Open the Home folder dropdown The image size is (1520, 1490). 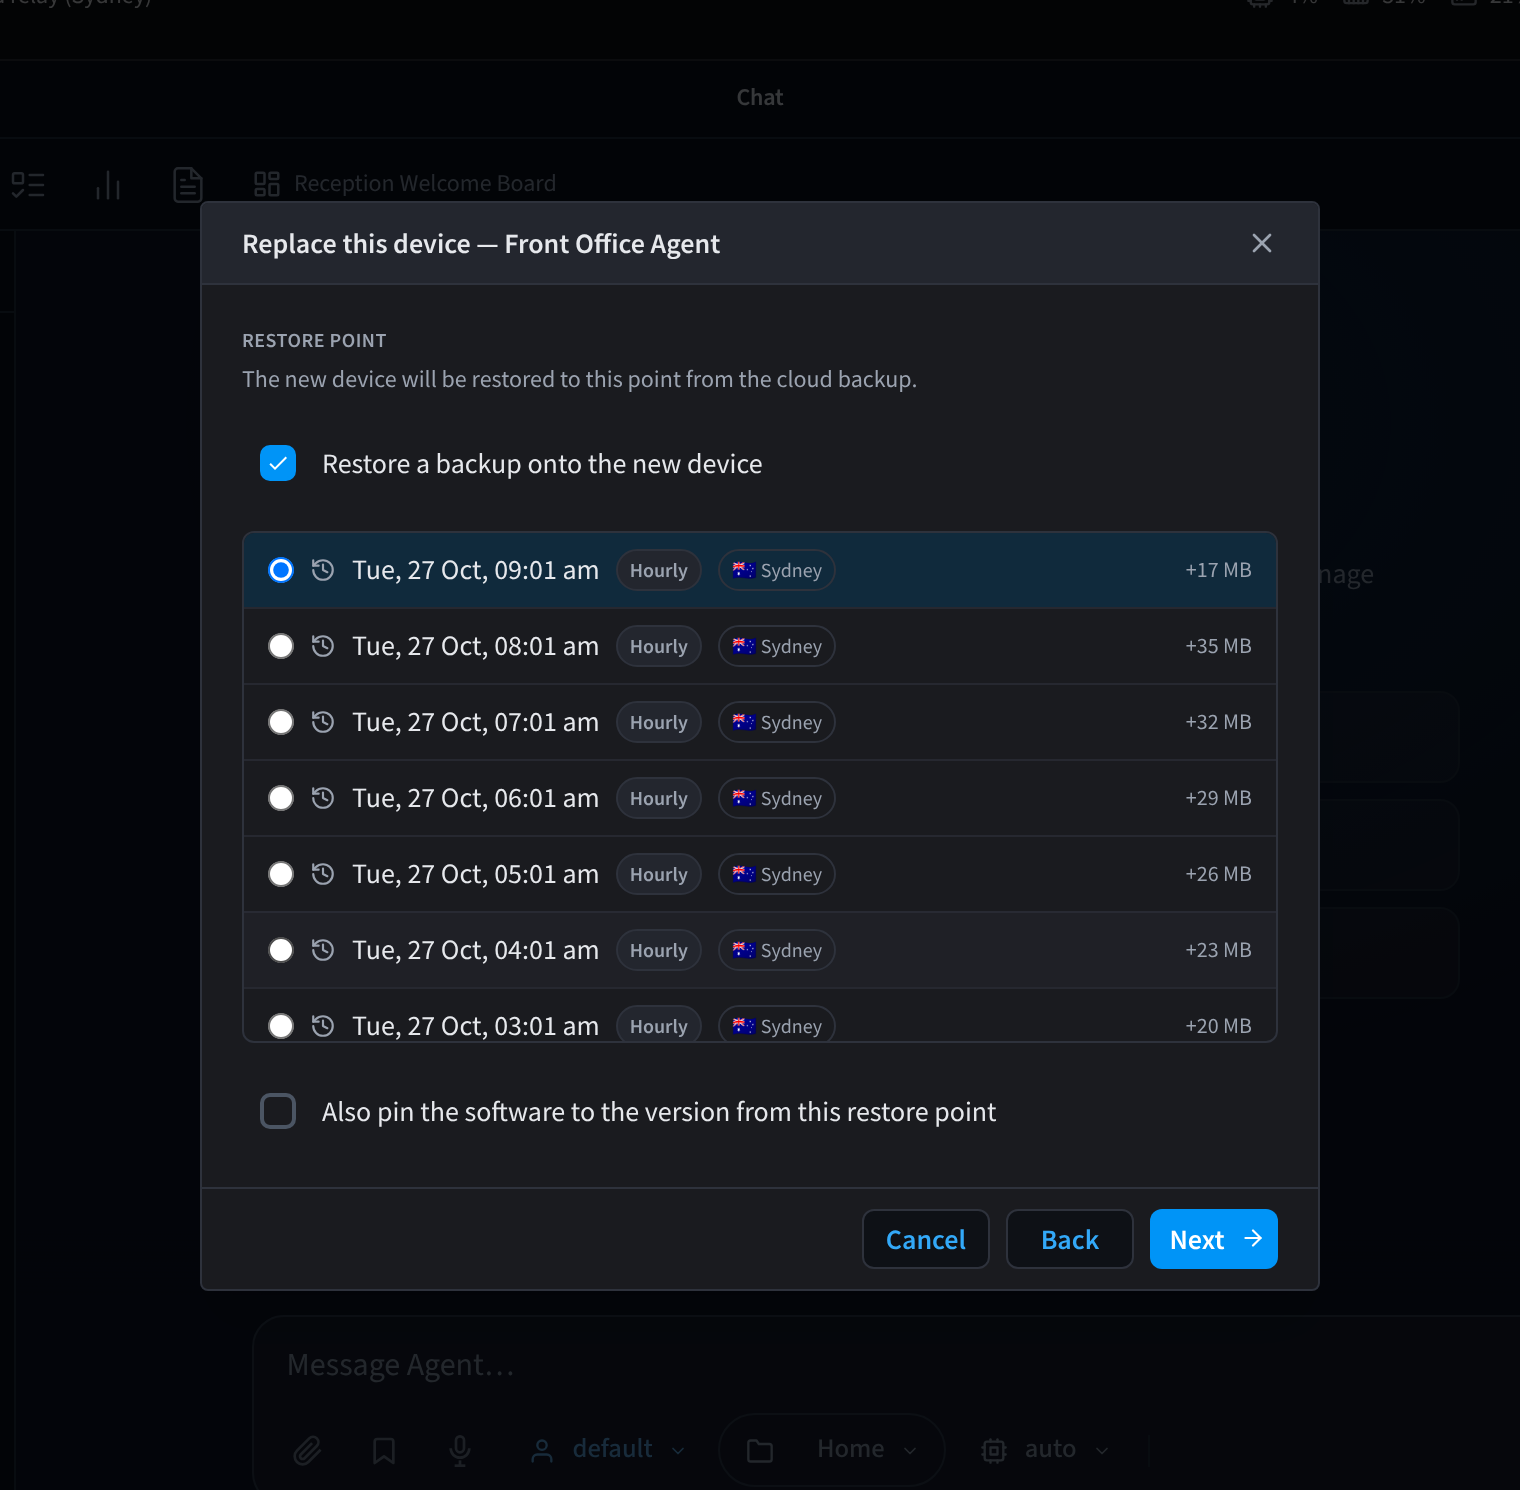pyautogui.click(x=832, y=1449)
